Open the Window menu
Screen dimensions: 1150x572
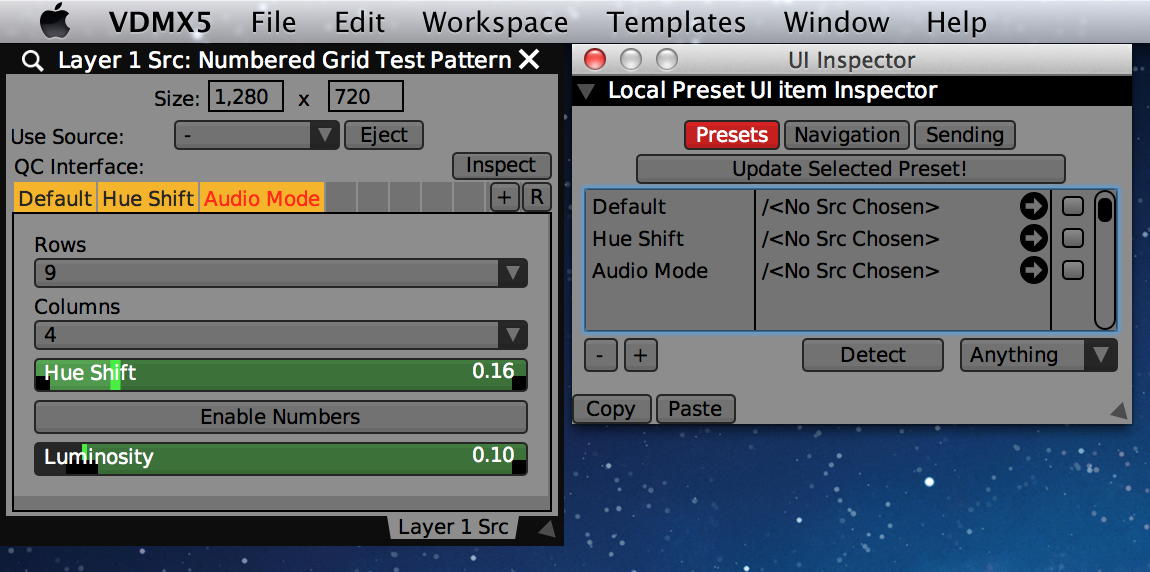(x=836, y=22)
